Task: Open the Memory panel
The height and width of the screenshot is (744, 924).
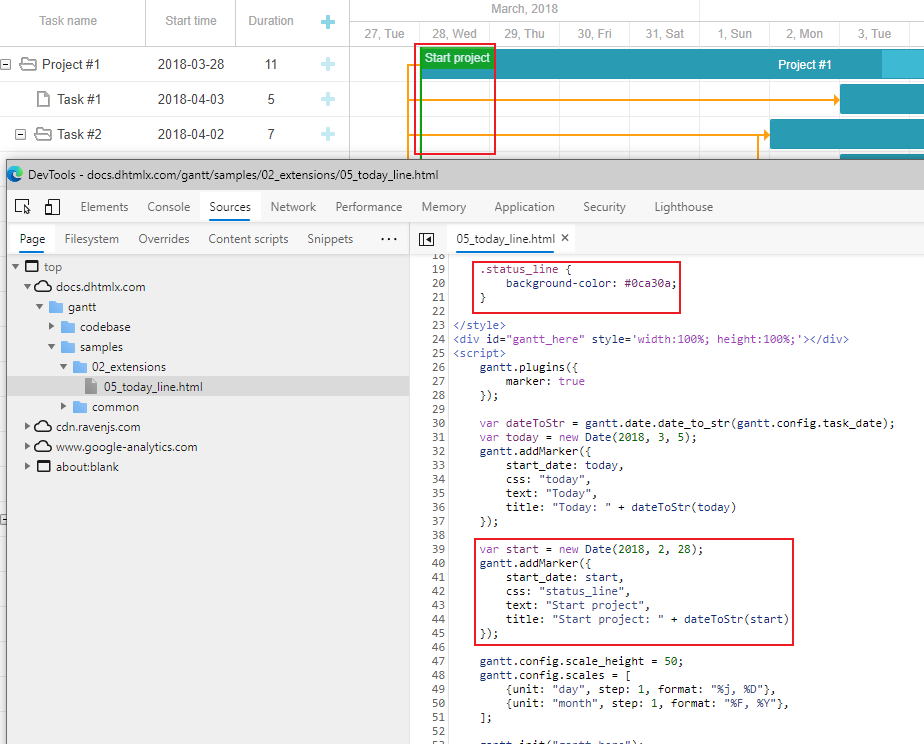Action: click(444, 207)
